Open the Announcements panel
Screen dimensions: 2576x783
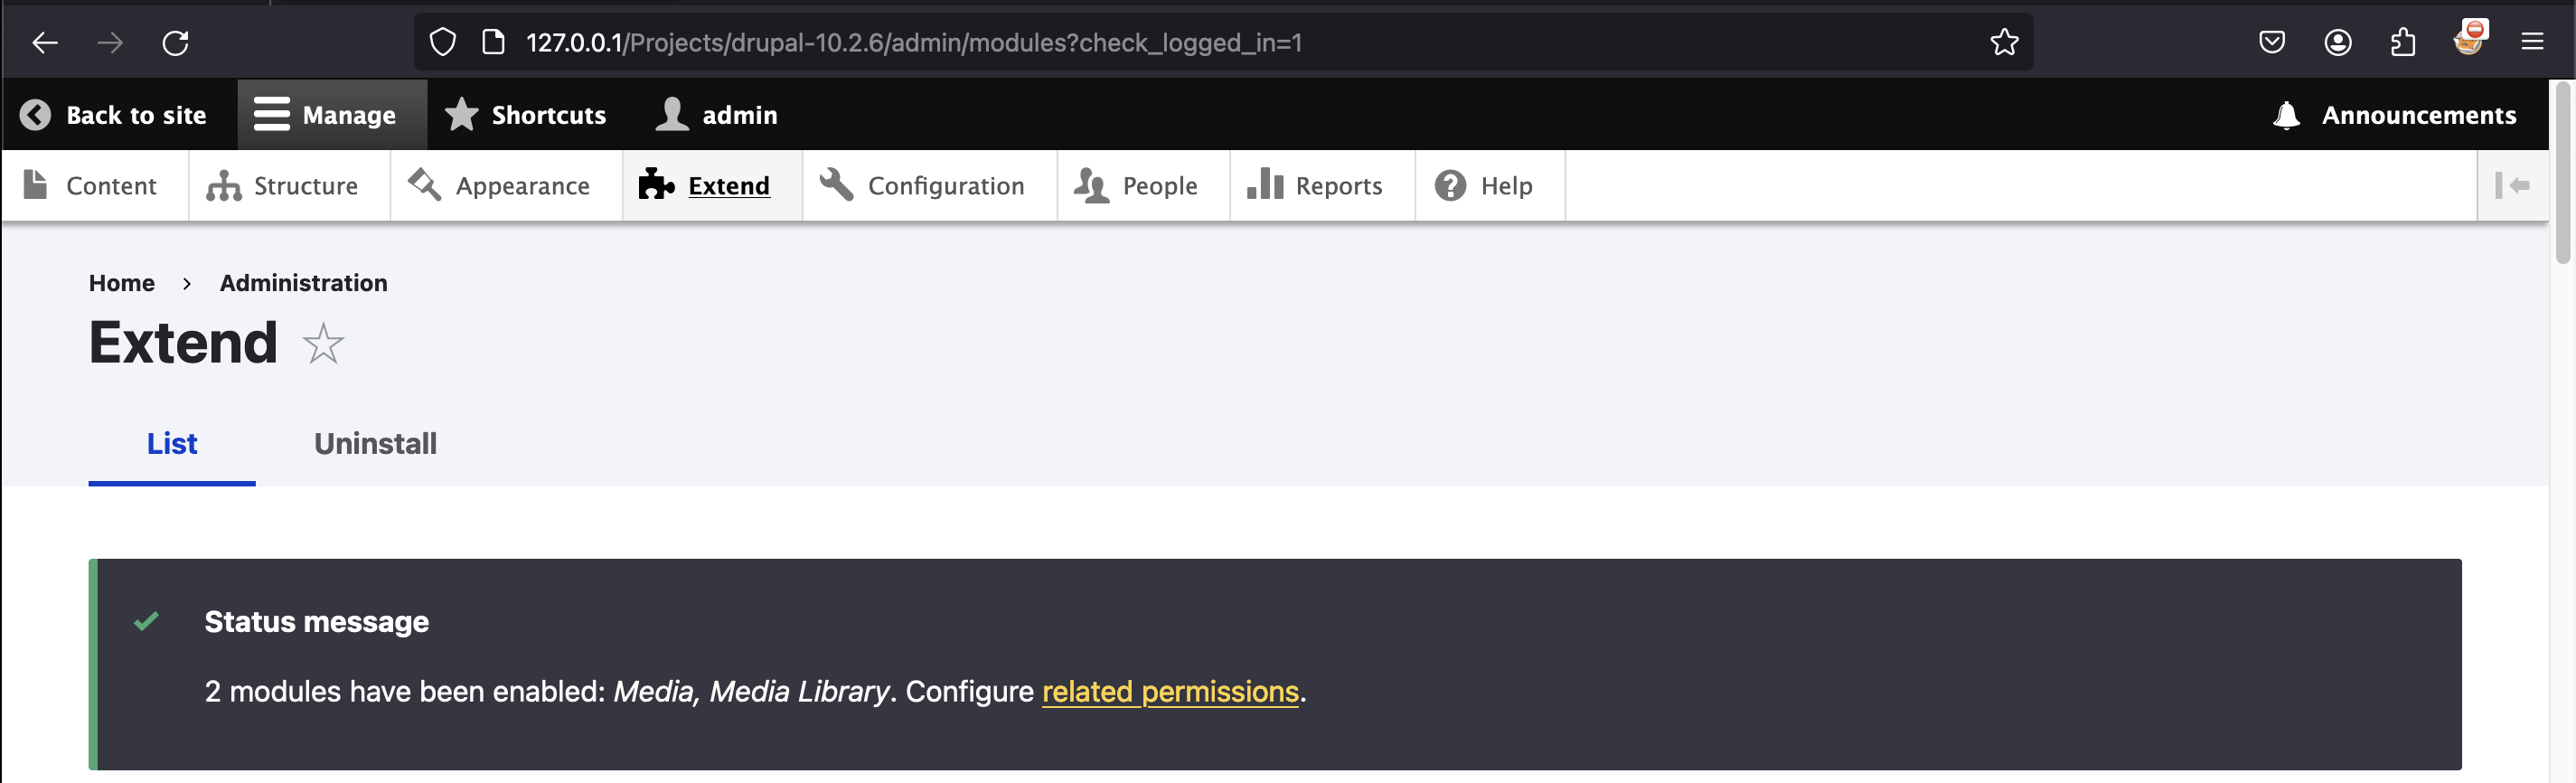(x=2394, y=115)
